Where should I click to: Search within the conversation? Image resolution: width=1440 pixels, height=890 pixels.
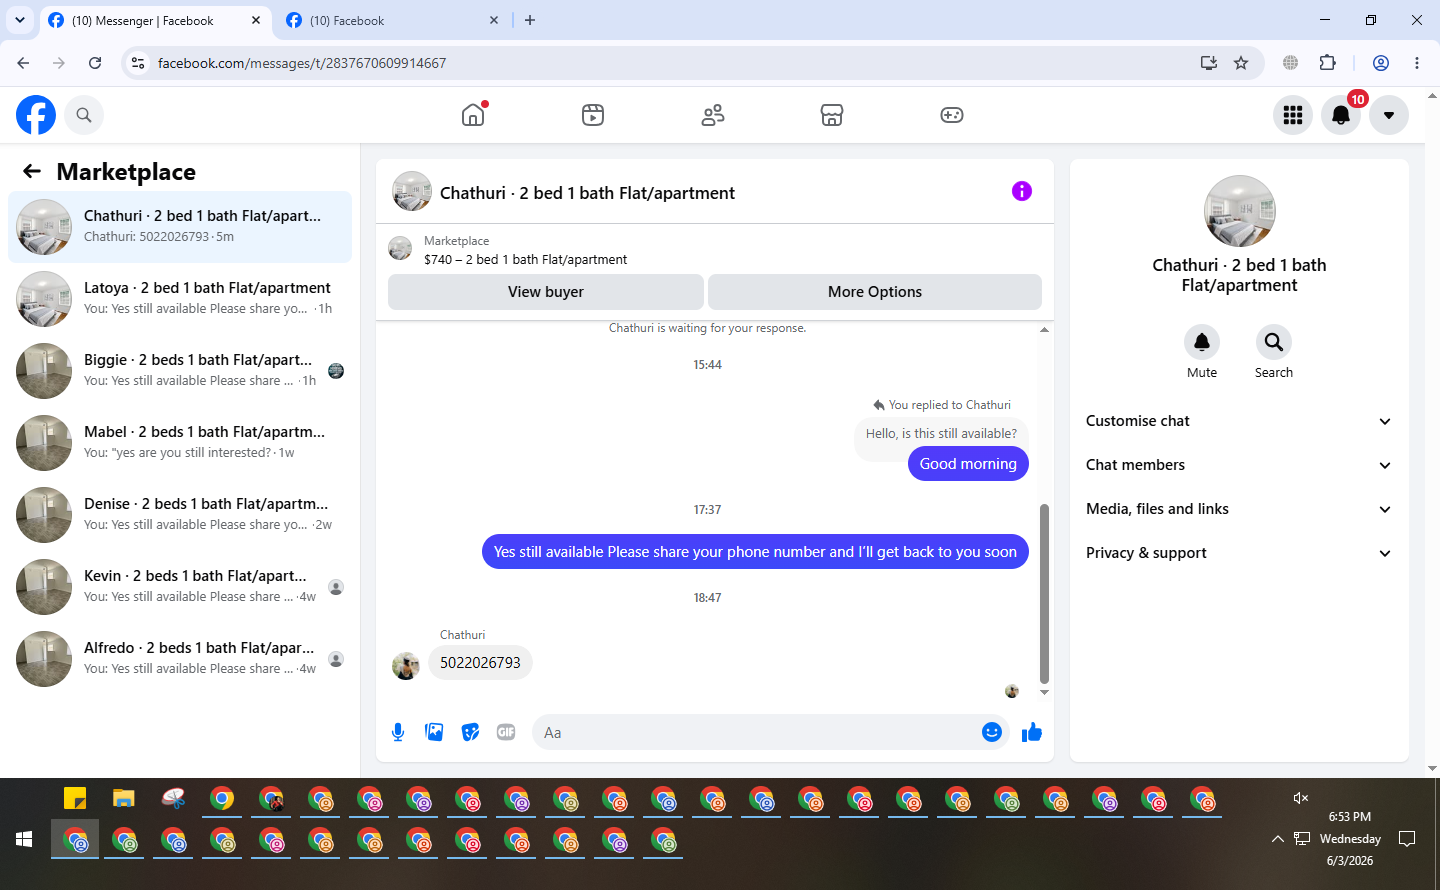(1274, 342)
